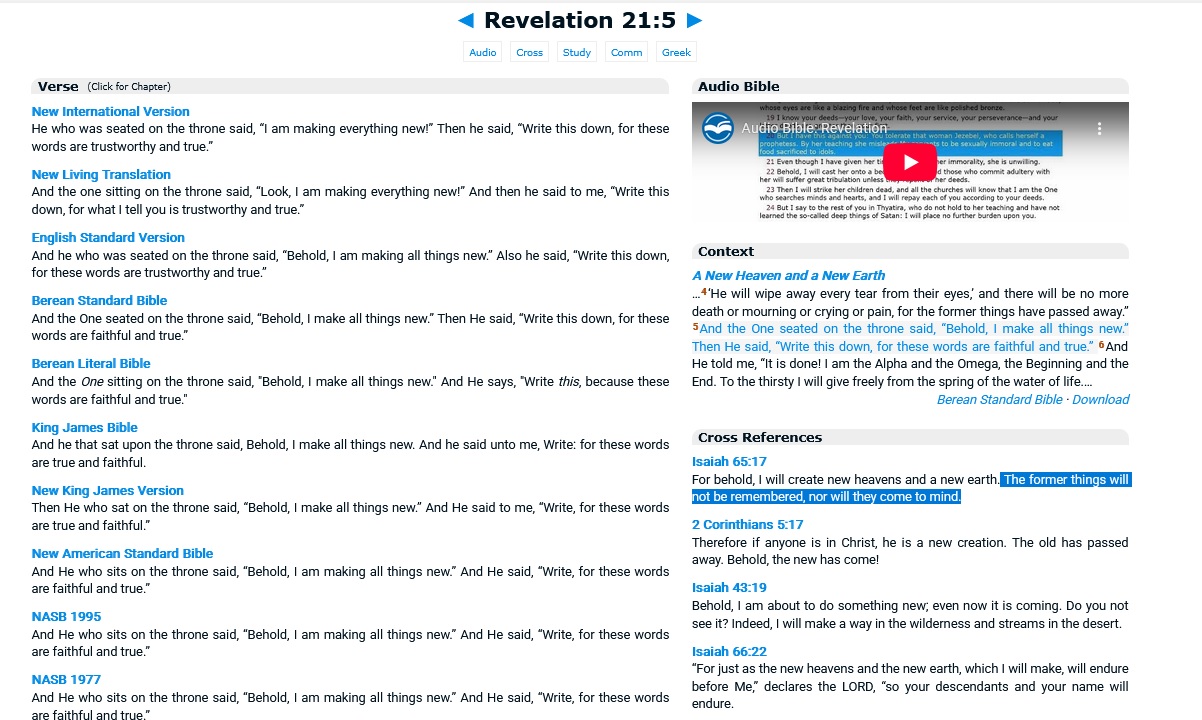Screen dimensions: 1202x720
Task: Open New International Version chapter
Action: (x=110, y=111)
